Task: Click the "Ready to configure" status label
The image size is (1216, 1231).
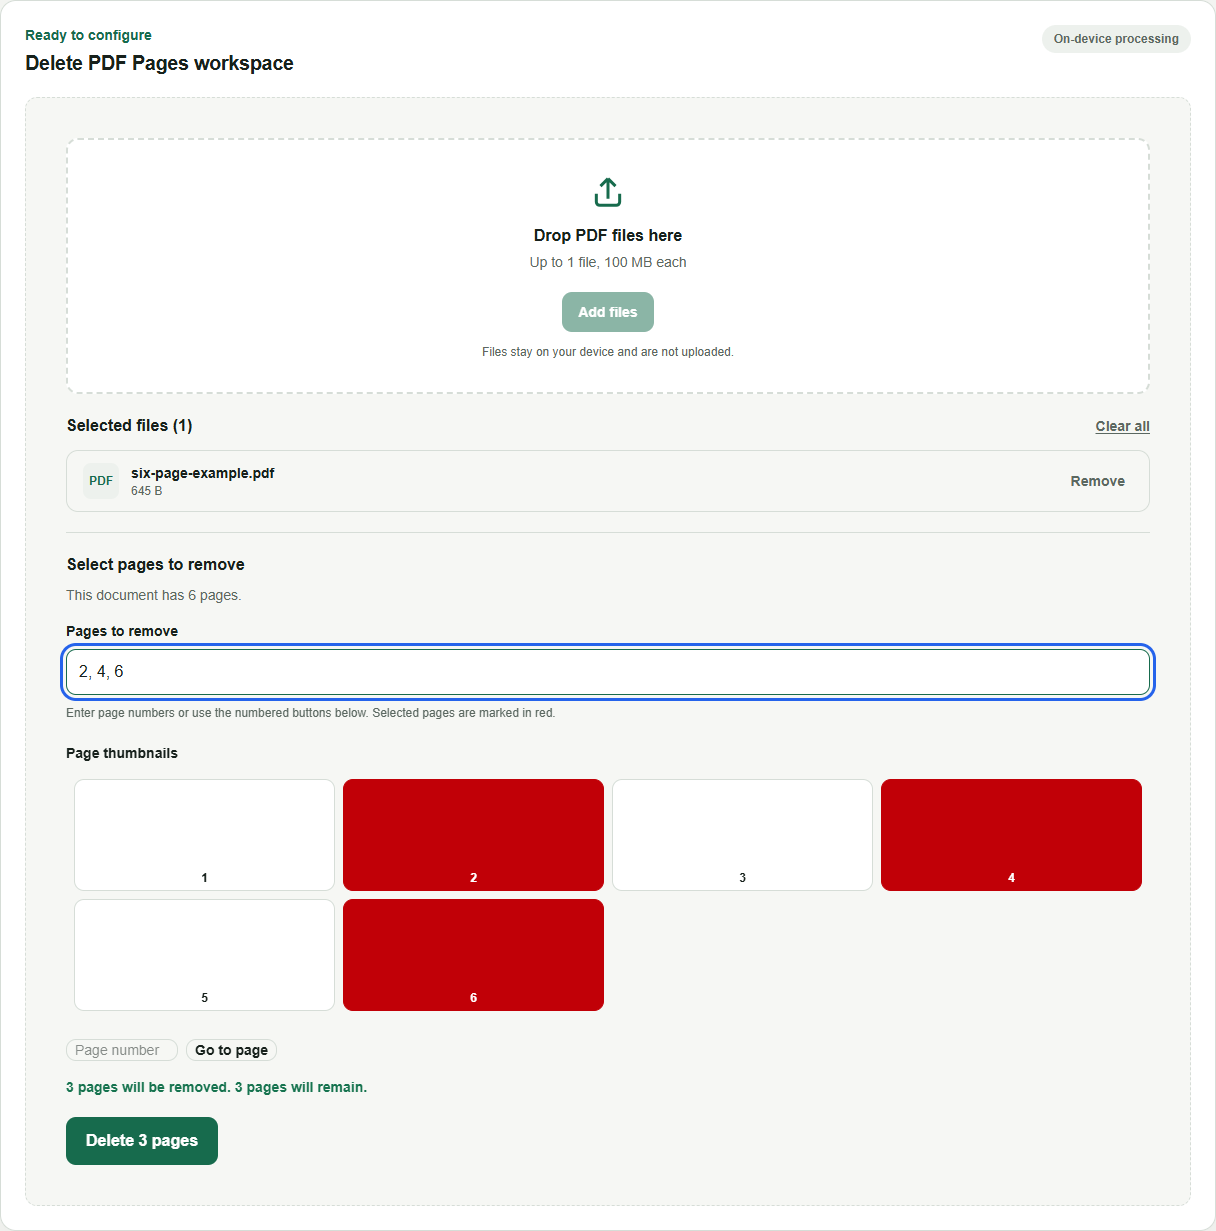Action: tap(88, 35)
